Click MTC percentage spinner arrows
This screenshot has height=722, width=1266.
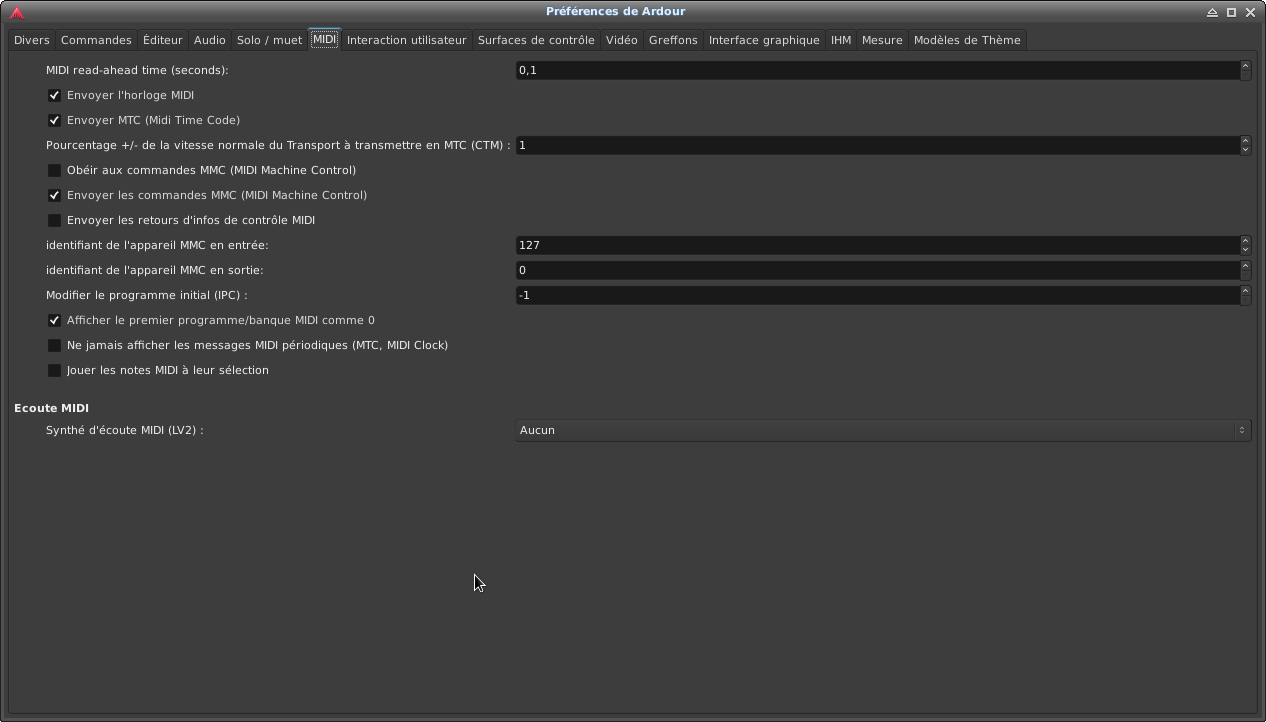tap(1245, 145)
